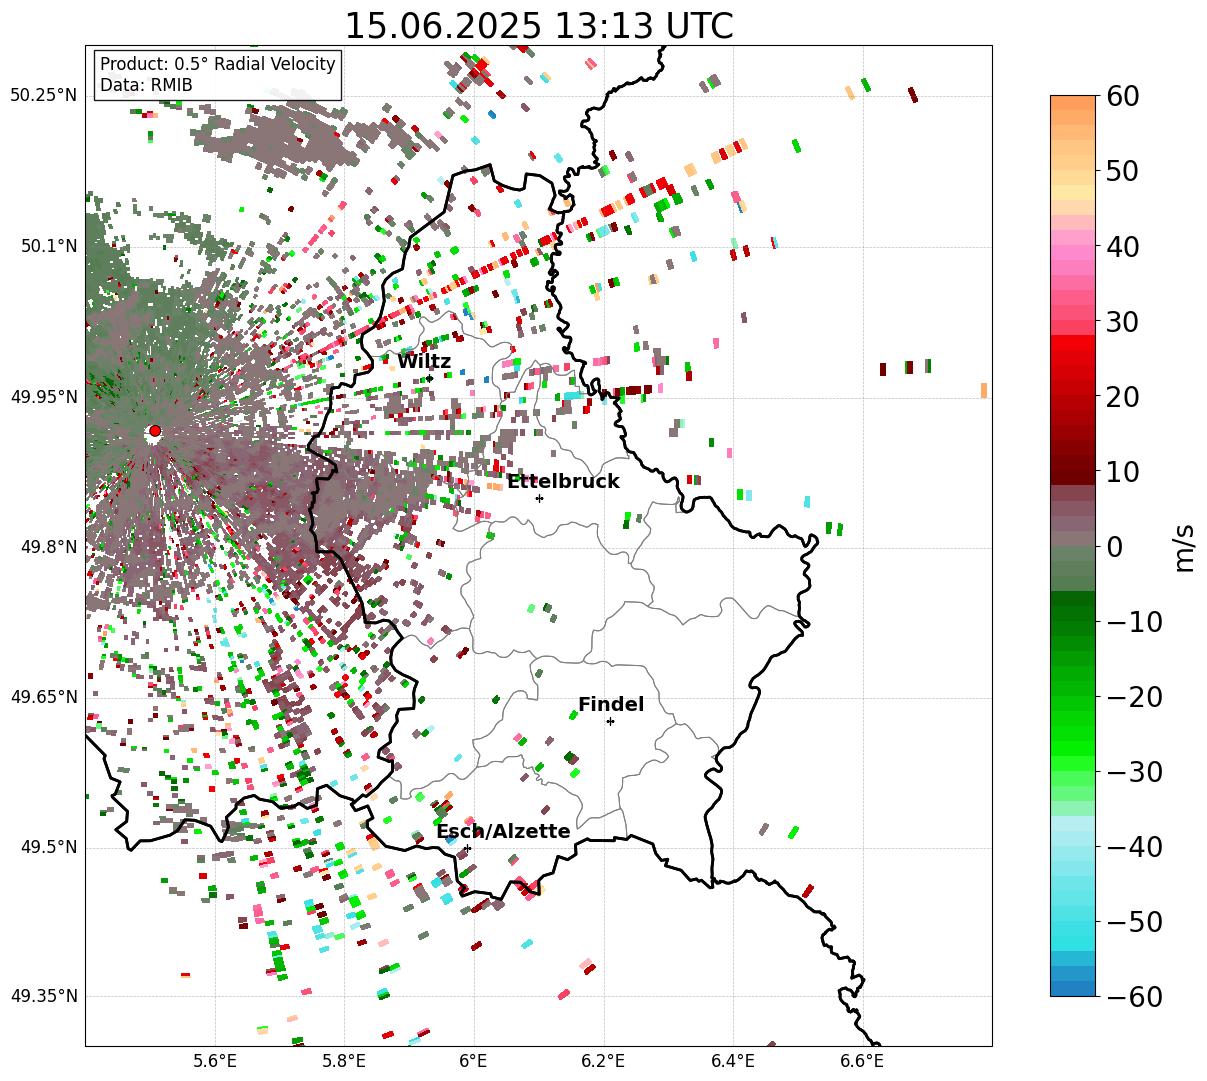1207x1081 pixels.
Task: Click the 6.4°E longitude label
Action: [733, 1062]
